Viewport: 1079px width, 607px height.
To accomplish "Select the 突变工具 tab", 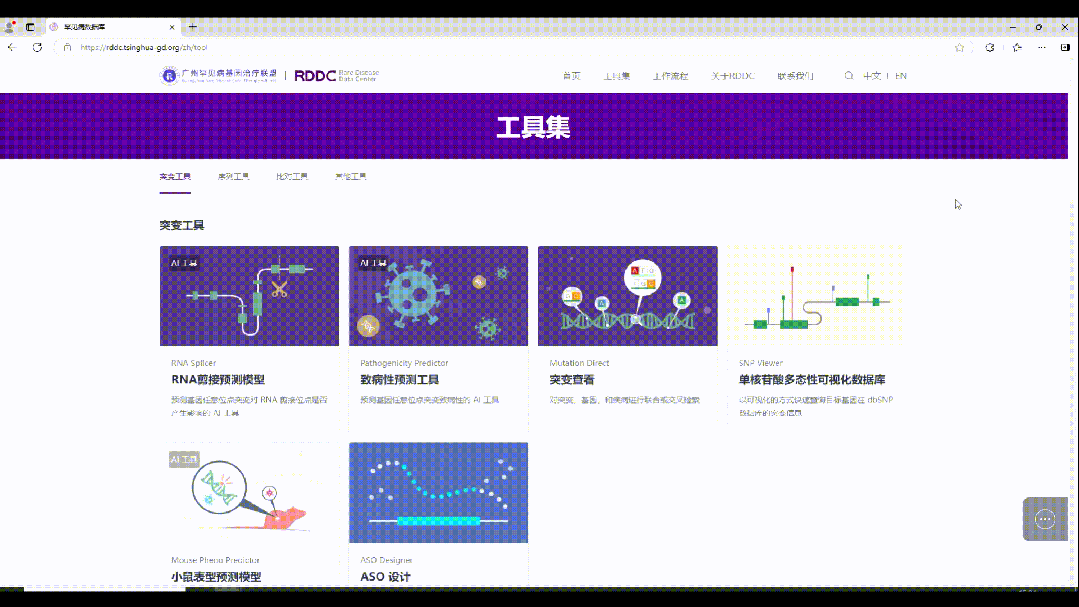I will click(175, 177).
